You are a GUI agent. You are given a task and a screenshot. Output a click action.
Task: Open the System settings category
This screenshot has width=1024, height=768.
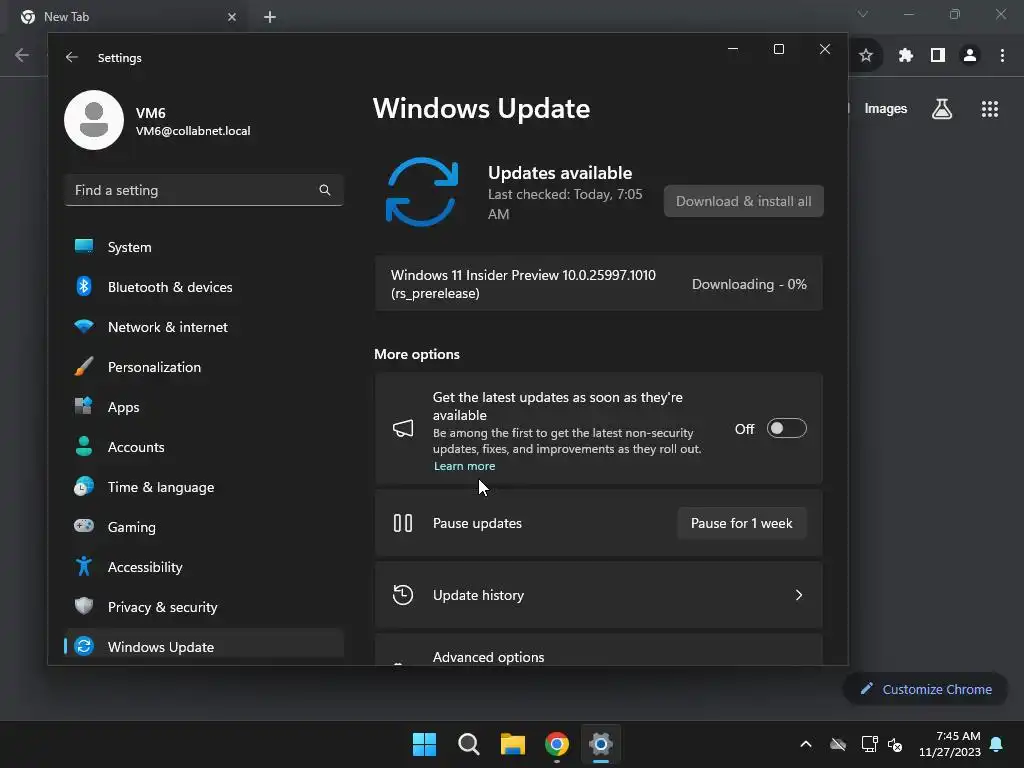[x=204, y=247]
